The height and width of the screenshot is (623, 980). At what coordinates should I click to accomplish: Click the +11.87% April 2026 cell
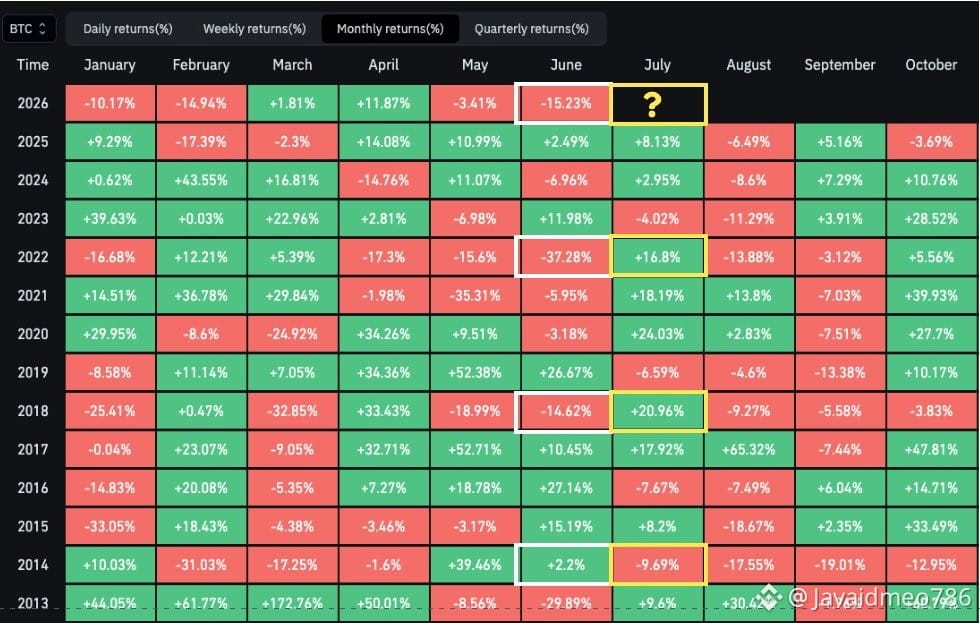point(384,103)
